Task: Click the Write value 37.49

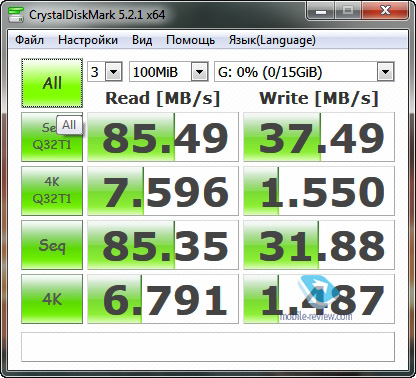Action: pyautogui.click(x=319, y=137)
